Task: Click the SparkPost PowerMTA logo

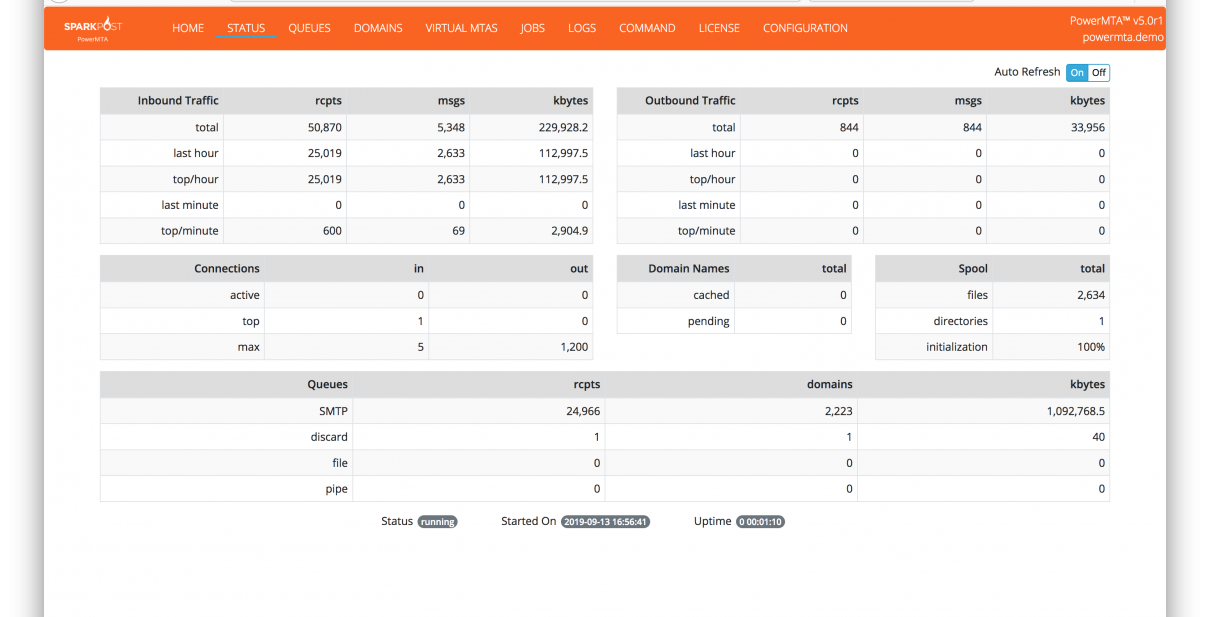Action: 92,30
